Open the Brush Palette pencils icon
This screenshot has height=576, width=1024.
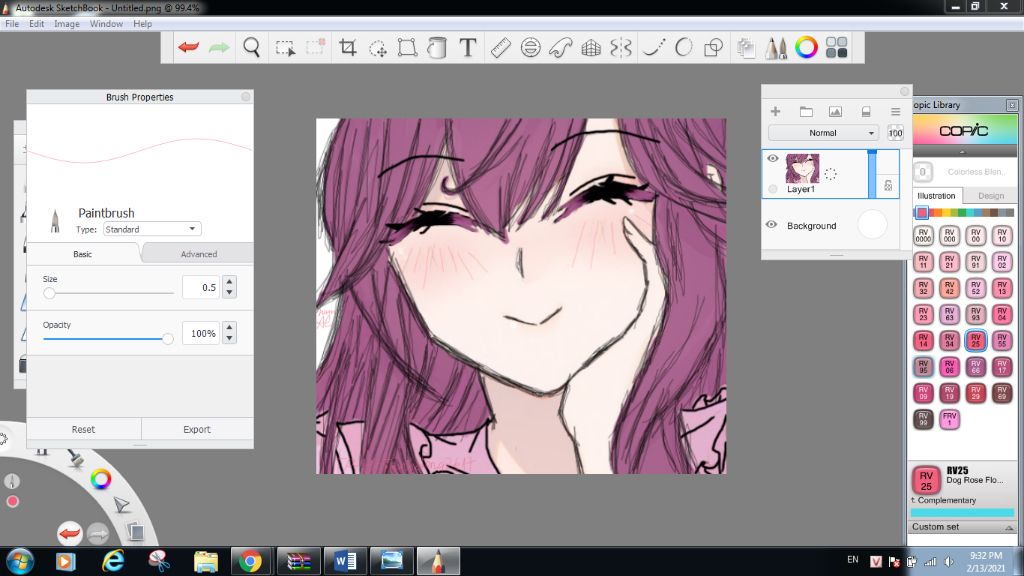[x=776, y=48]
